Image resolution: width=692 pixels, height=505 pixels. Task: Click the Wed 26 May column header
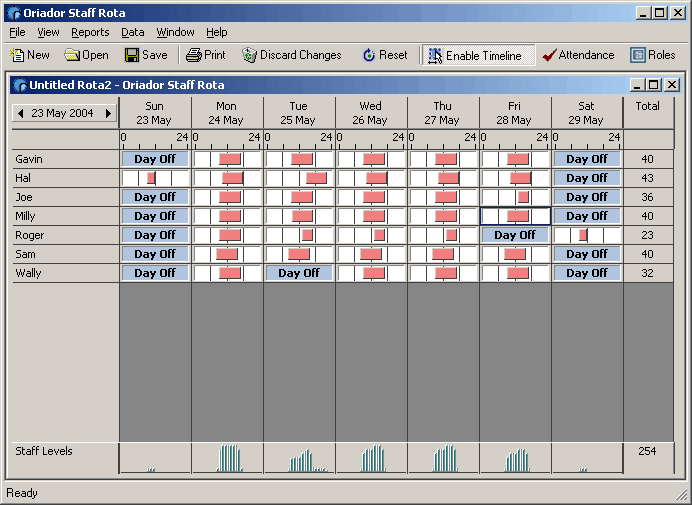(x=371, y=113)
